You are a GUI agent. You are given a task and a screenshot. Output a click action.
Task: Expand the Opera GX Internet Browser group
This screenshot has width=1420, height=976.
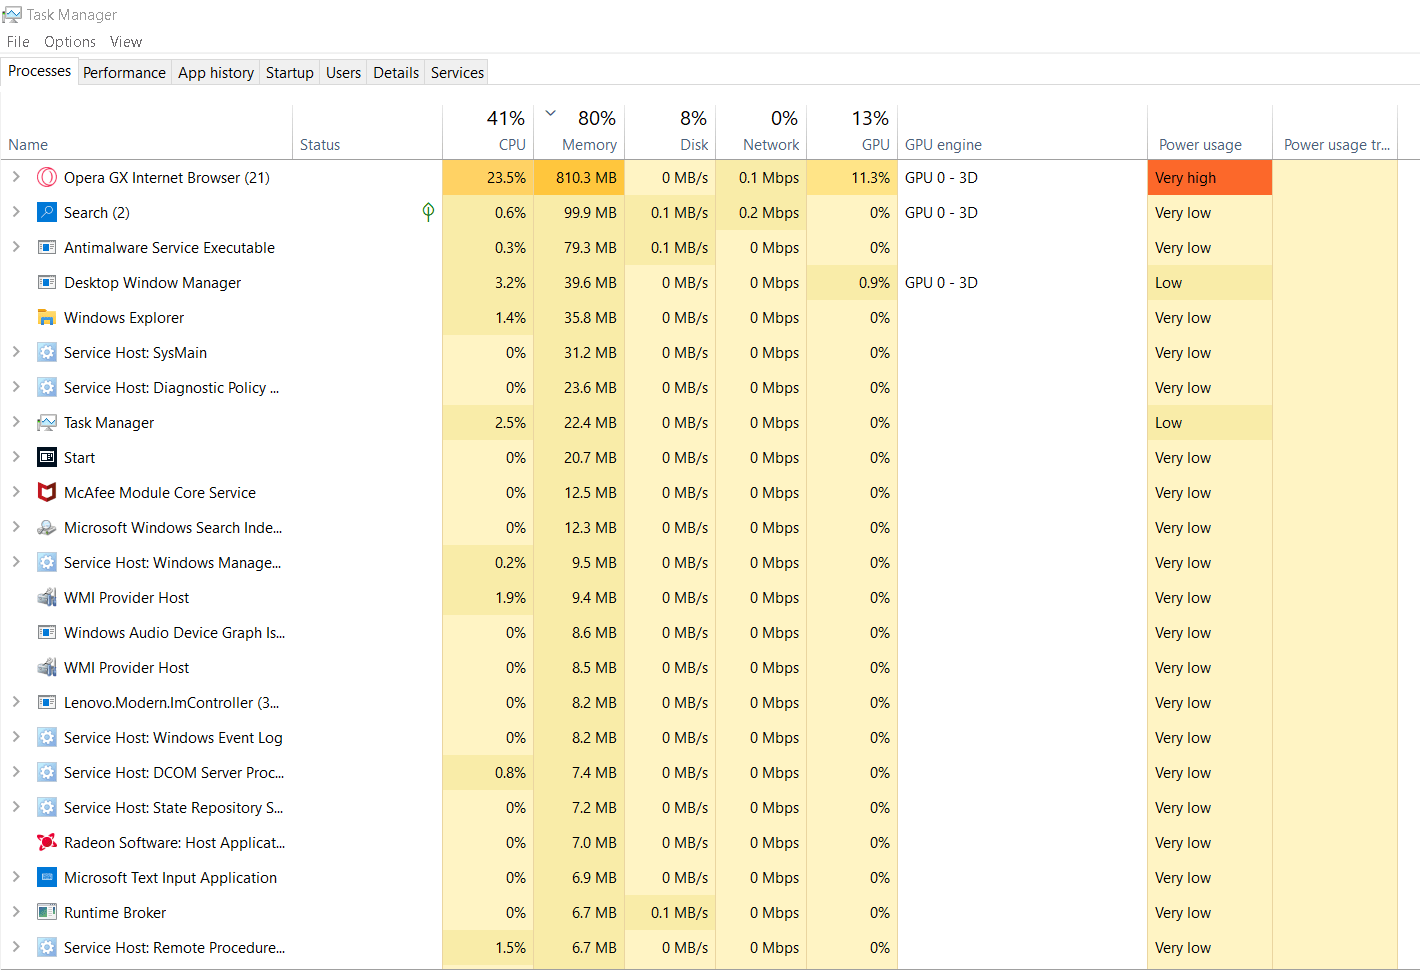16,177
